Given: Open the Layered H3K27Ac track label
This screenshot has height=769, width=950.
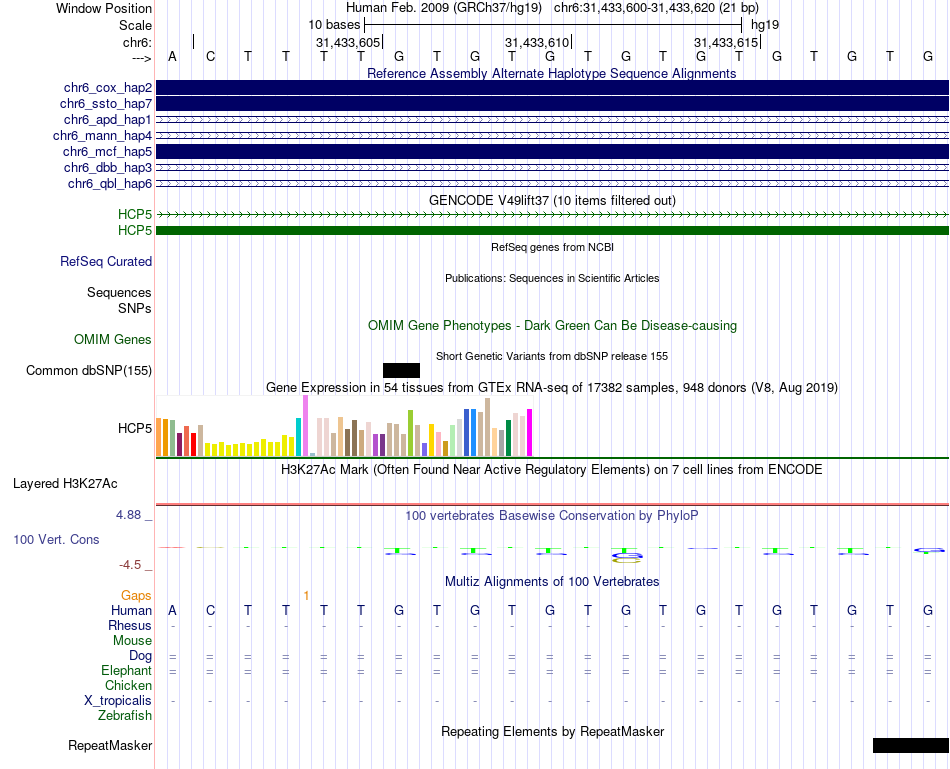Looking at the screenshot, I should coord(65,484).
